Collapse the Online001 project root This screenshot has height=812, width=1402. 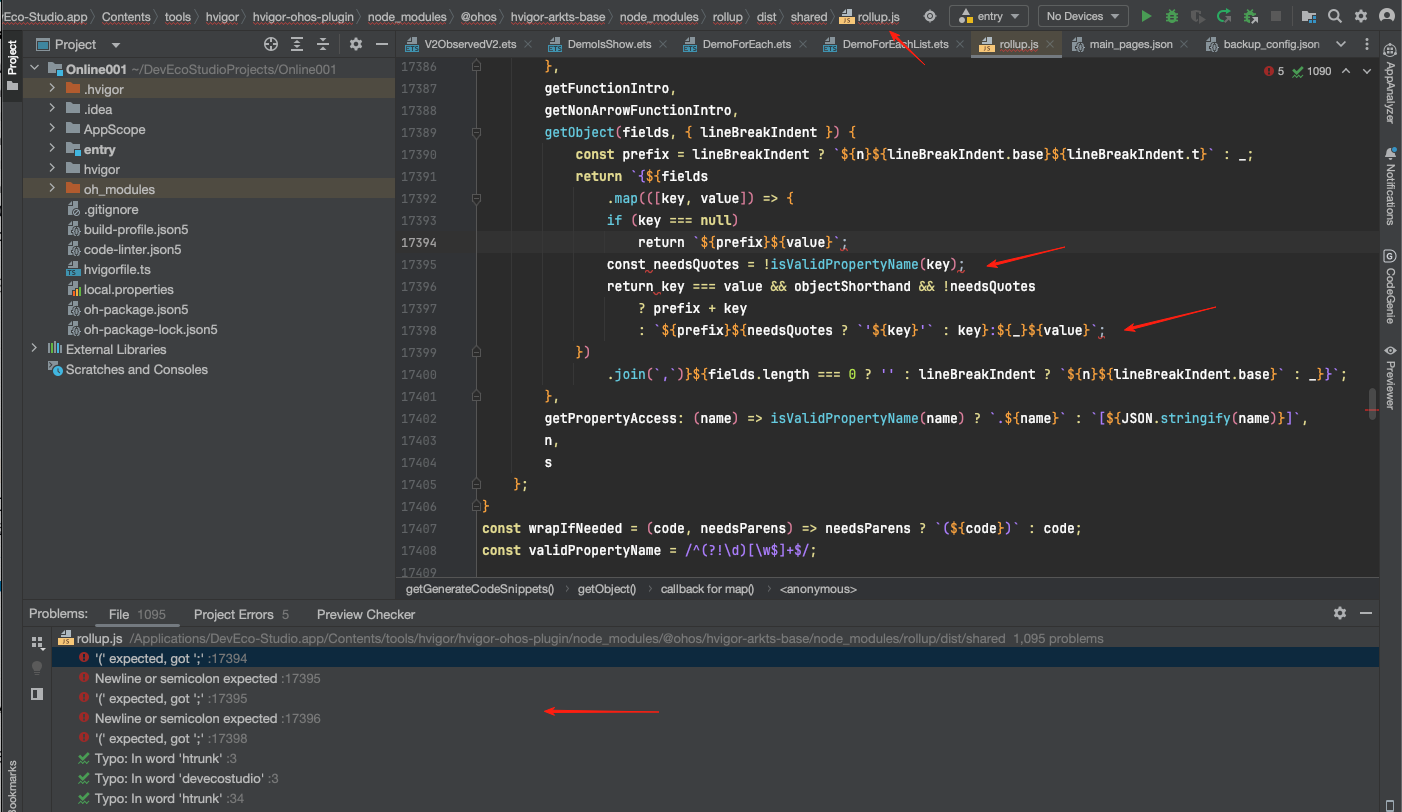click(34, 69)
